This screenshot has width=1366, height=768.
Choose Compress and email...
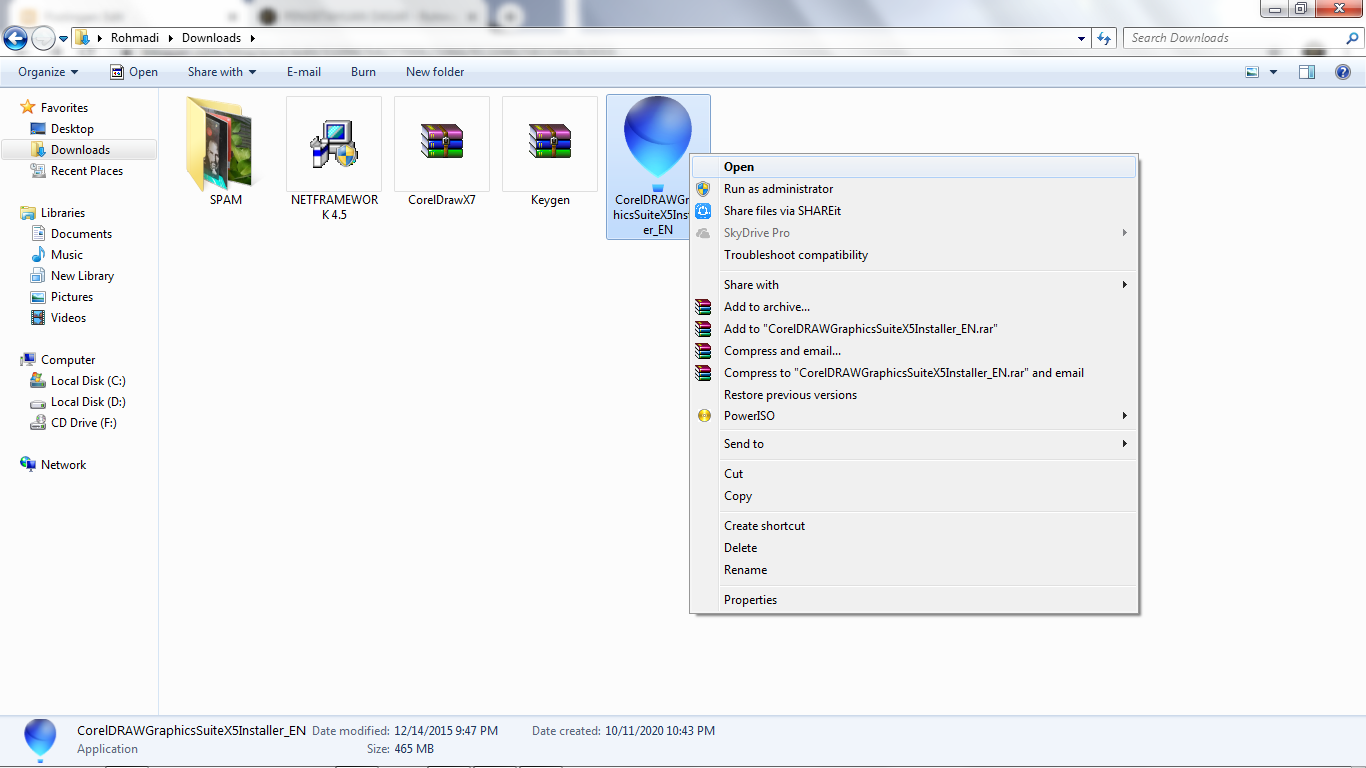tap(914, 351)
